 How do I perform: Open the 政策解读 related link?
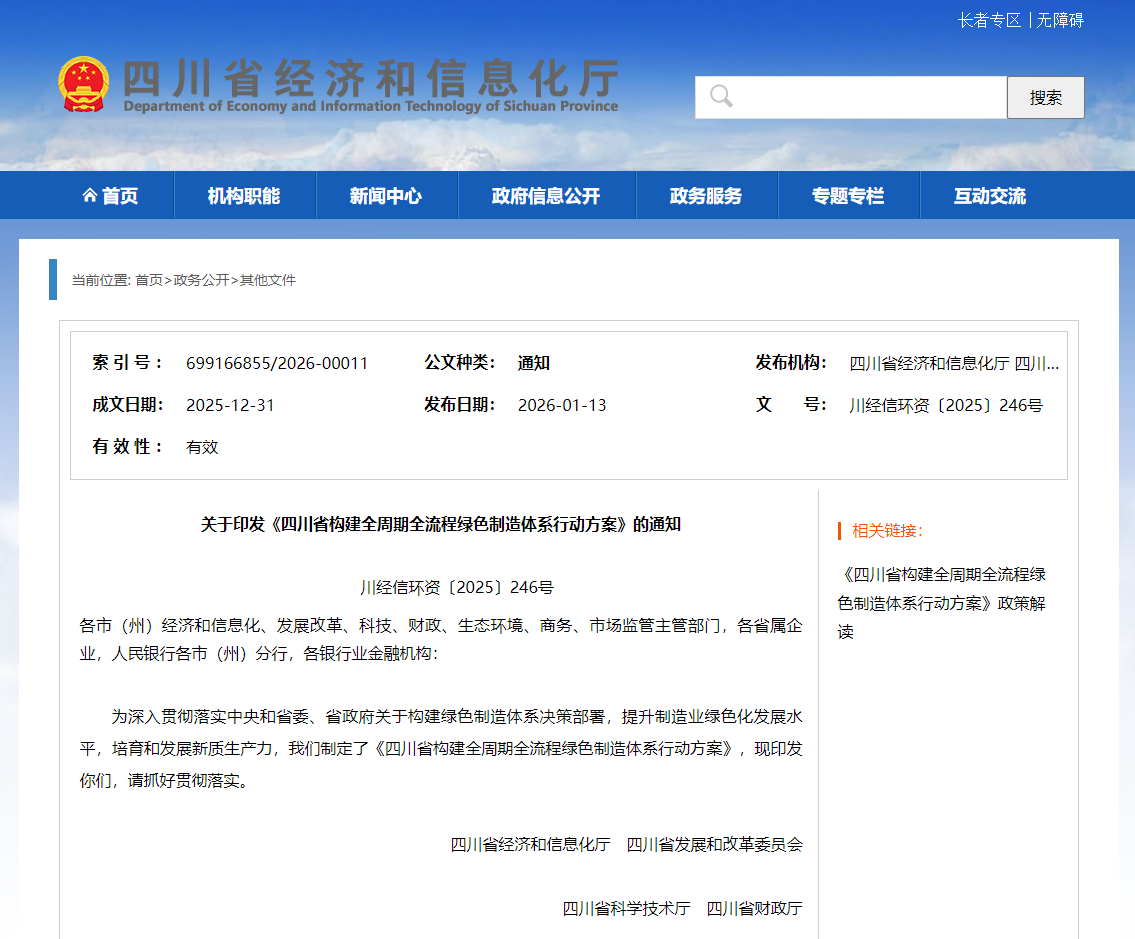pos(944,603)
